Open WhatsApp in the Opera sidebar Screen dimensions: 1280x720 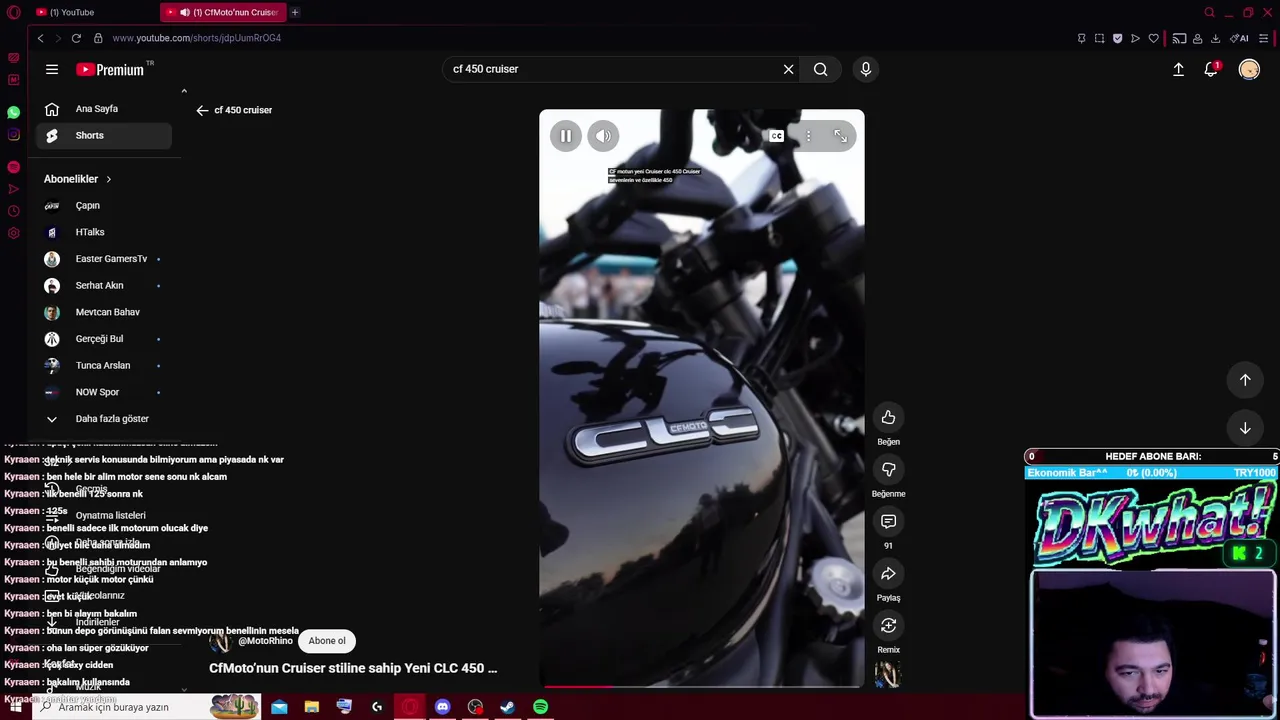coord(13,113)
